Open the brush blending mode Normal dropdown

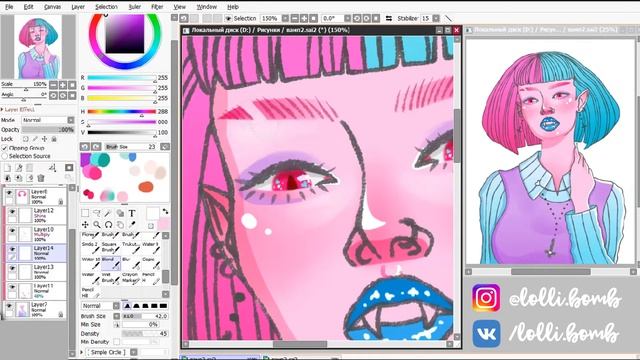(x=116, y=306)
